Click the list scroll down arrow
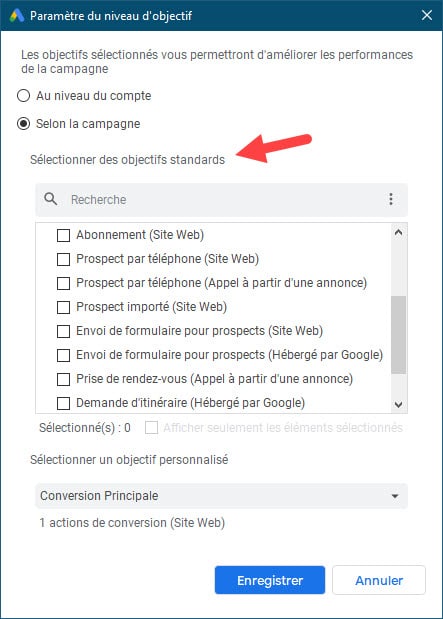 click(x=398, y=404)
